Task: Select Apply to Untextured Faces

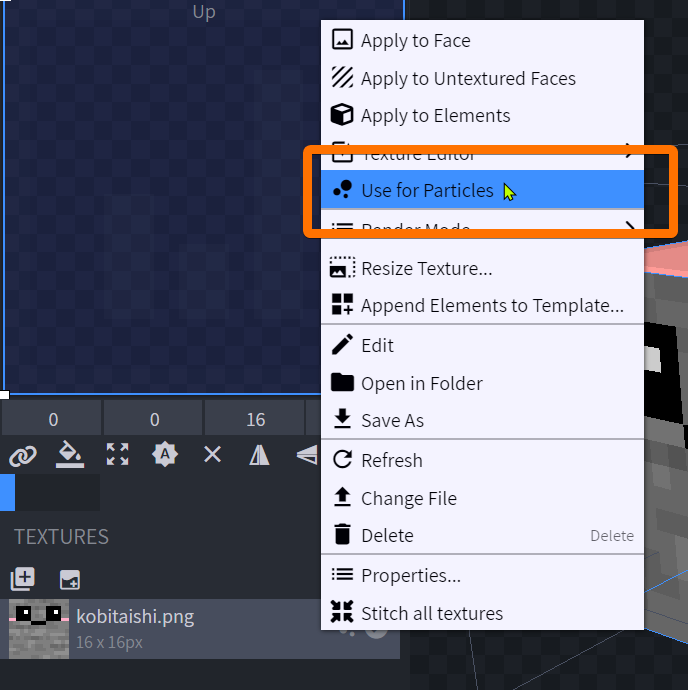Action: [x=467, y=78]
